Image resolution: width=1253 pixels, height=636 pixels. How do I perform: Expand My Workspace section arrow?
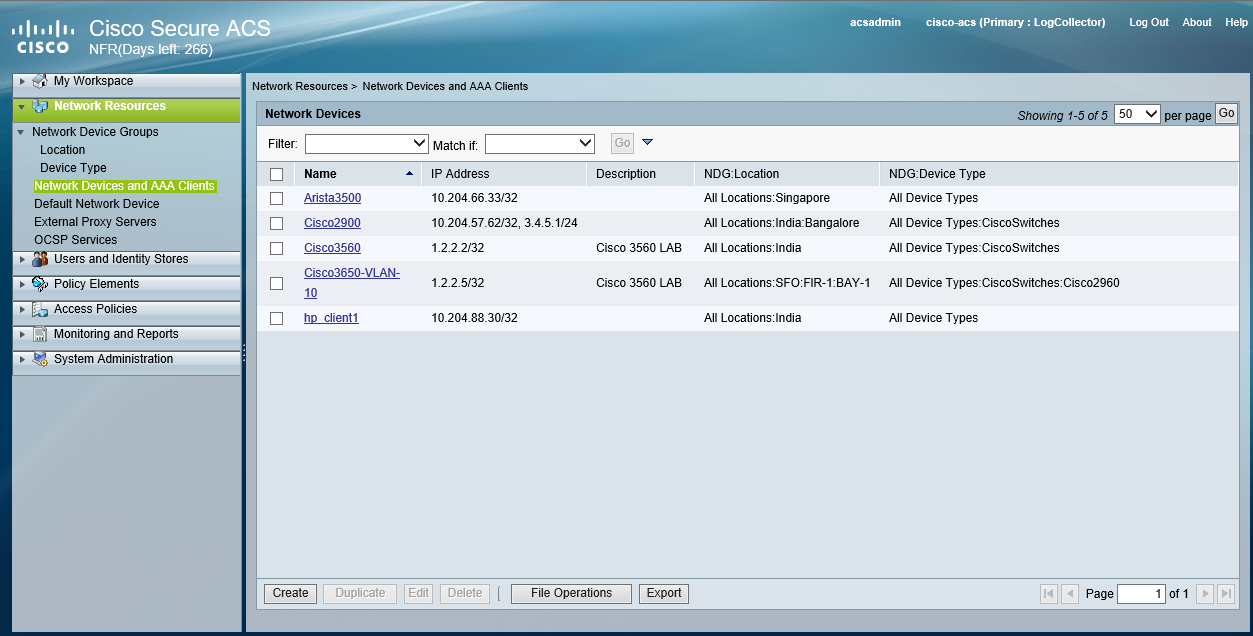[22, 81]
